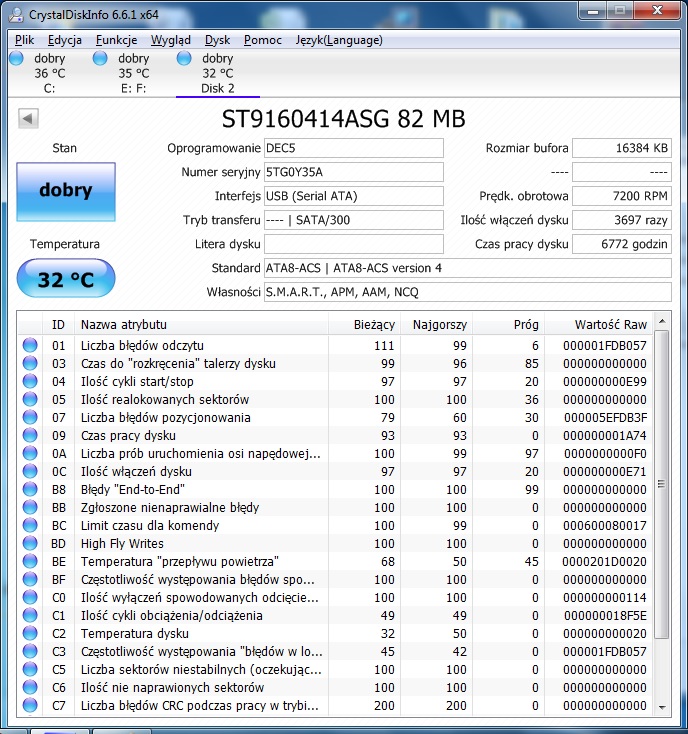Click status orb for attribute C6

pos(30,688)
